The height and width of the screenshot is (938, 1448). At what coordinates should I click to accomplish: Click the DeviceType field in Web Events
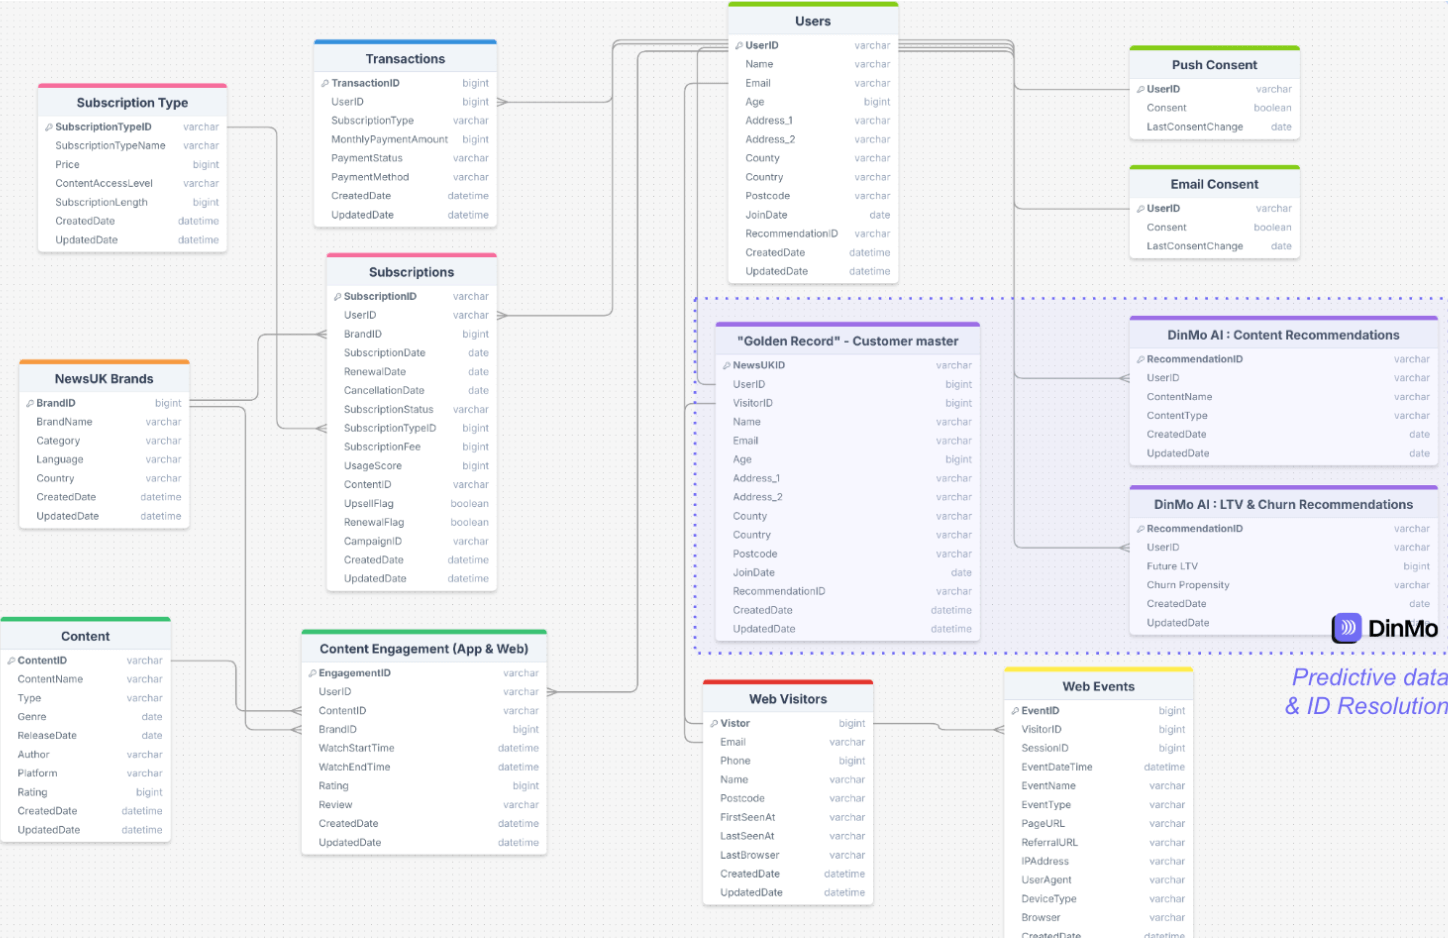(1098, 899)
